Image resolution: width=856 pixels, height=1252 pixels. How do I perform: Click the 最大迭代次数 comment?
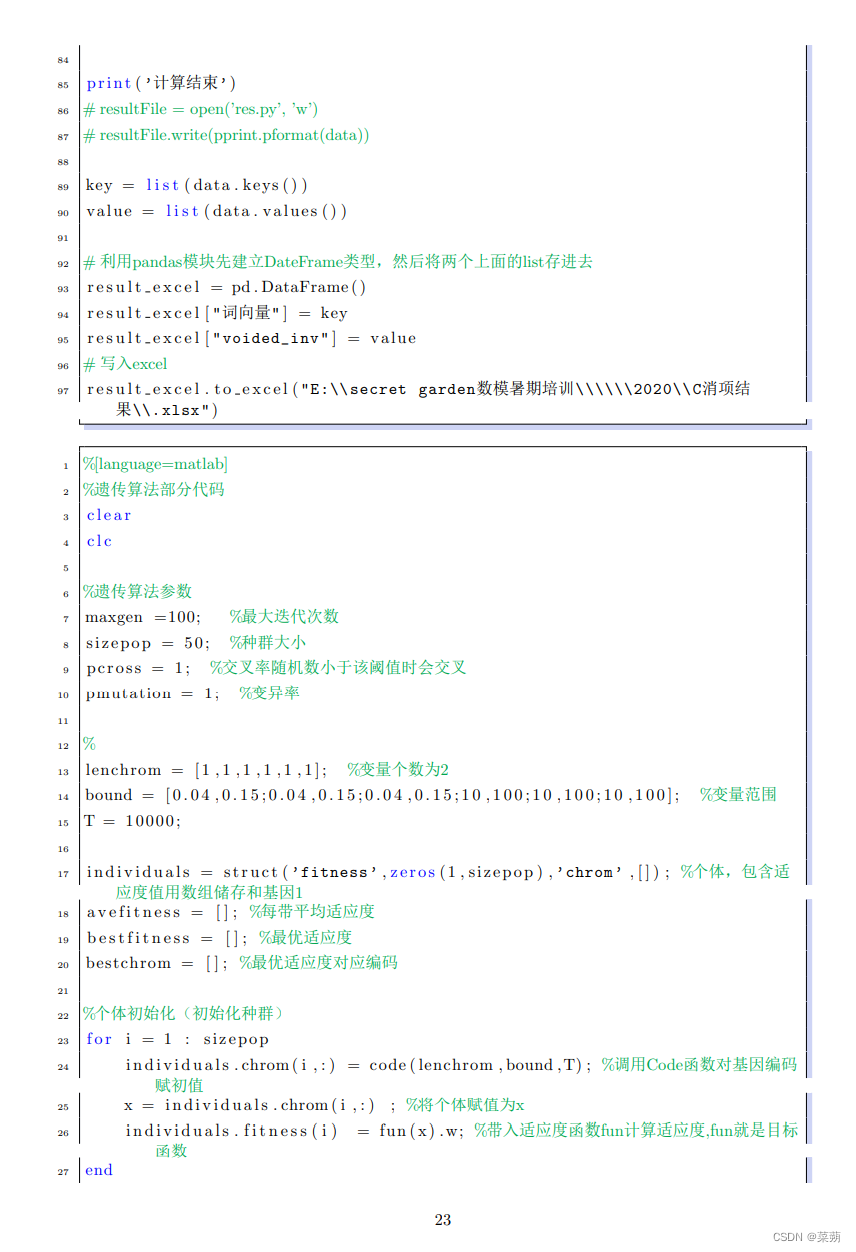pos(284,617)
